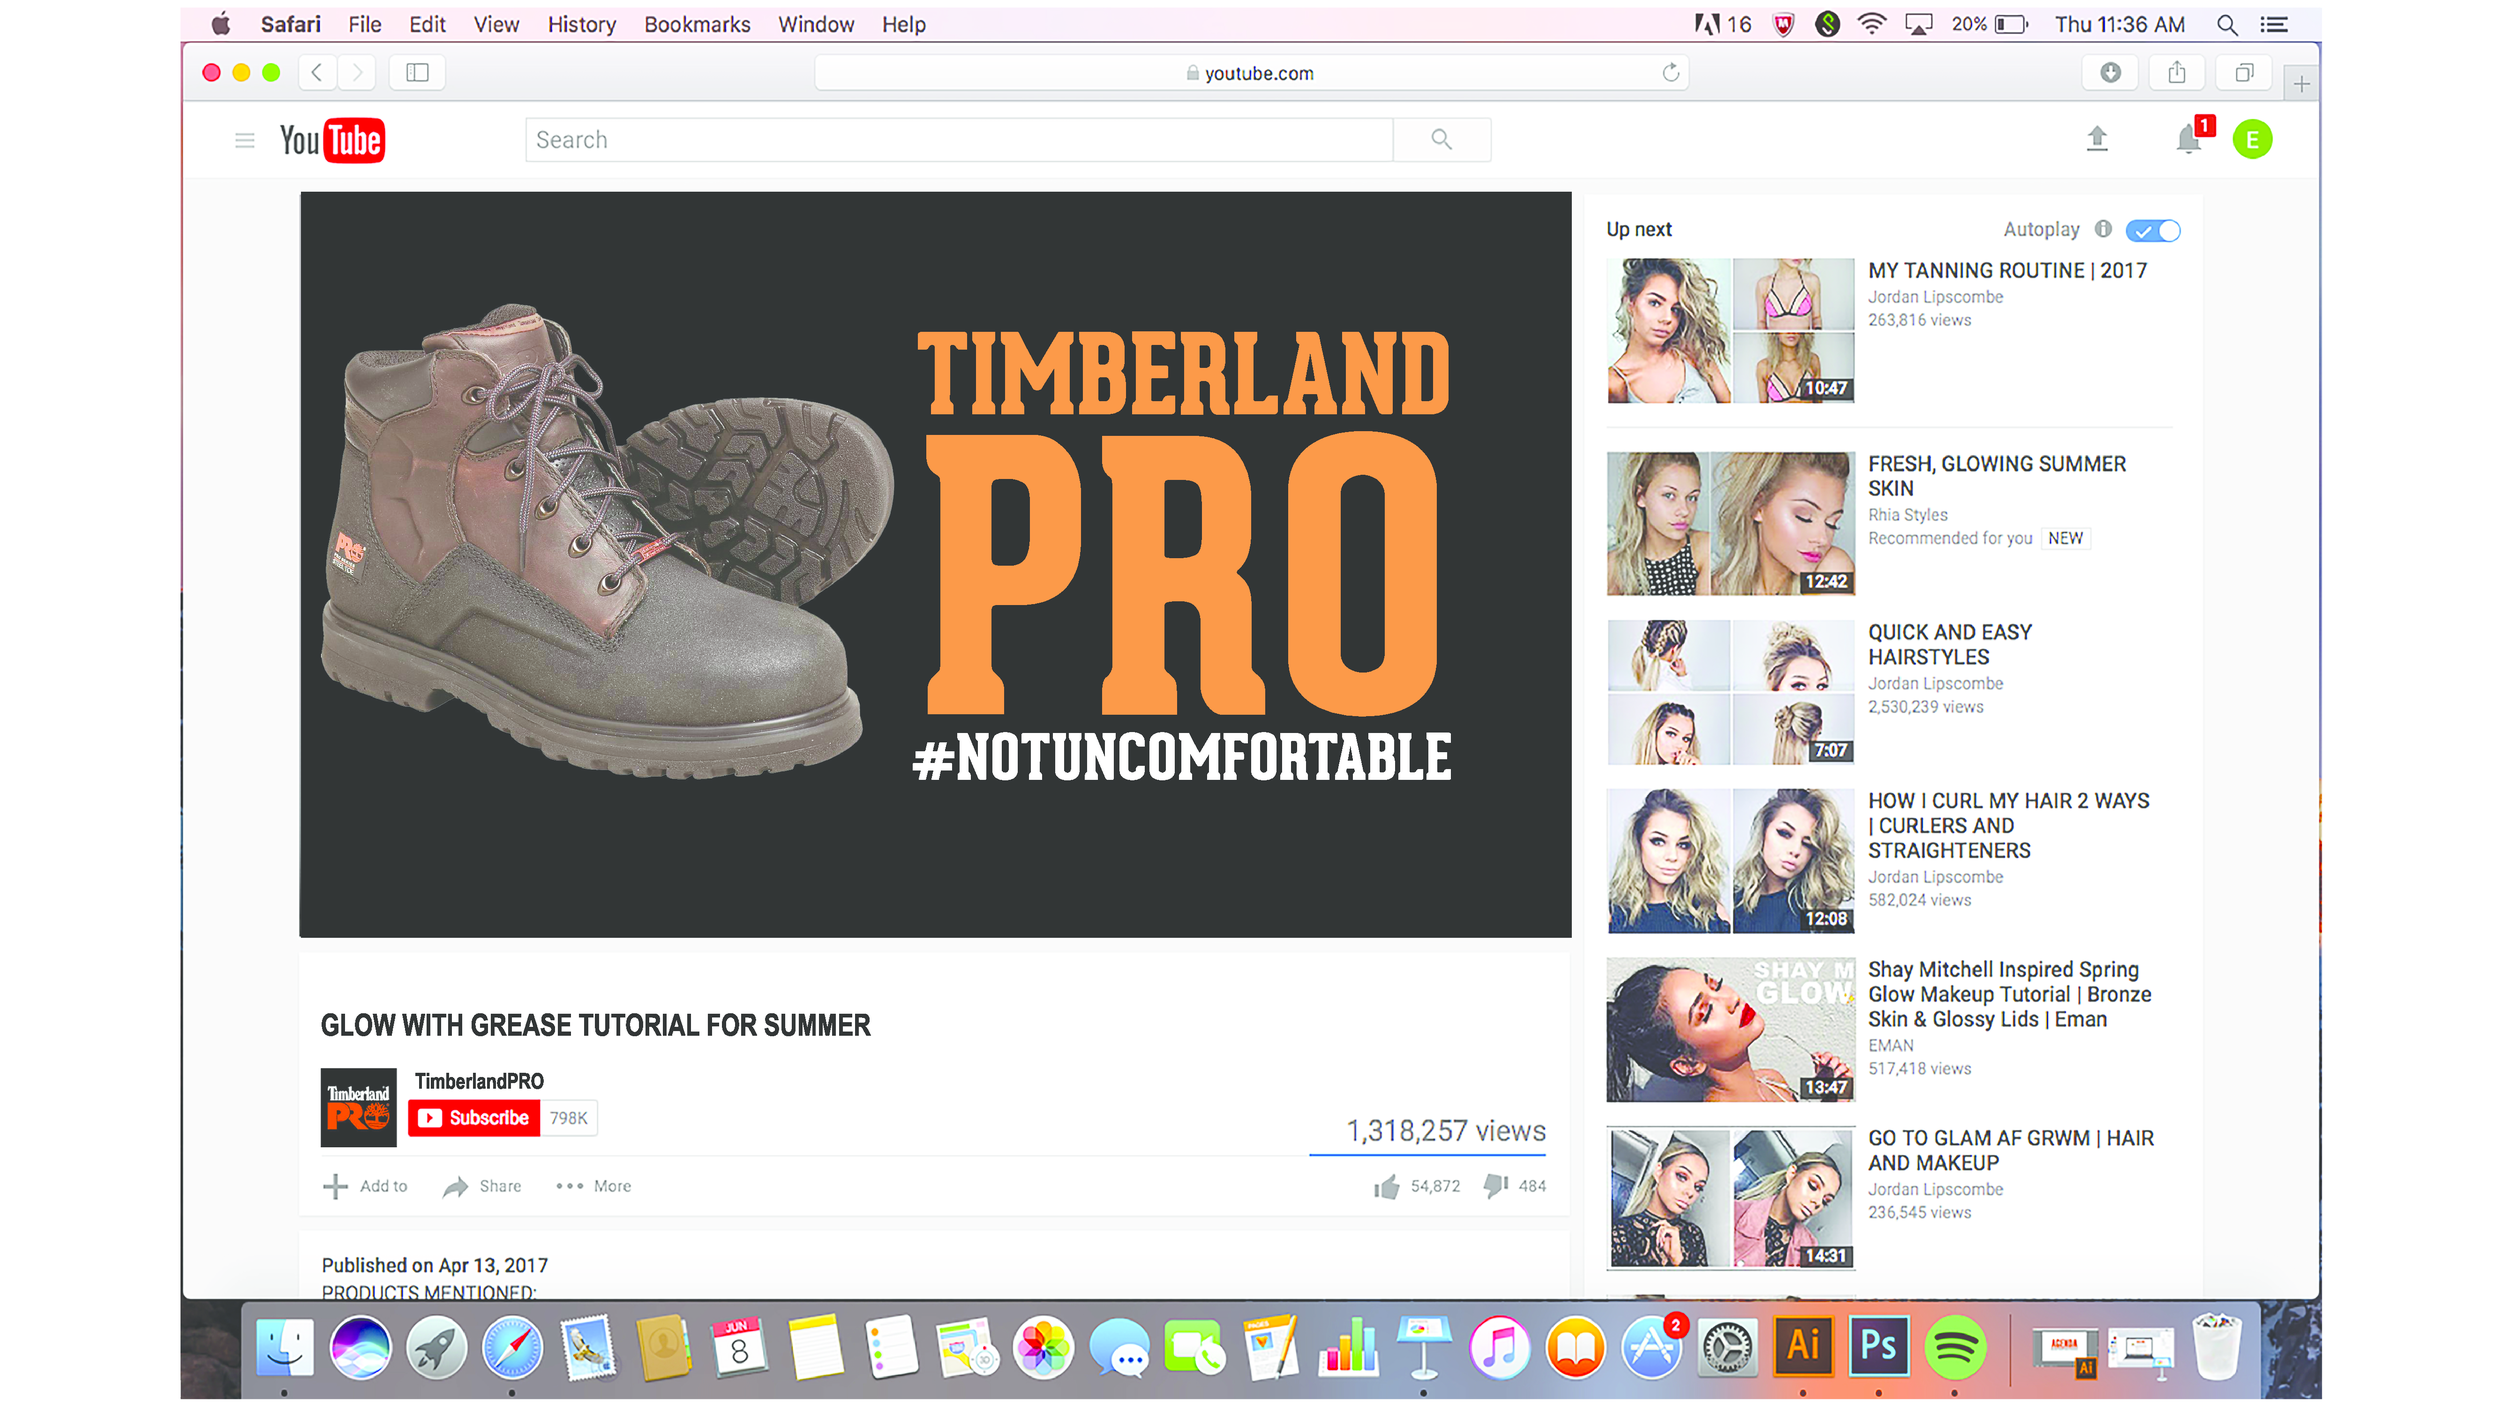Open the History menu

tap(581, 24)
